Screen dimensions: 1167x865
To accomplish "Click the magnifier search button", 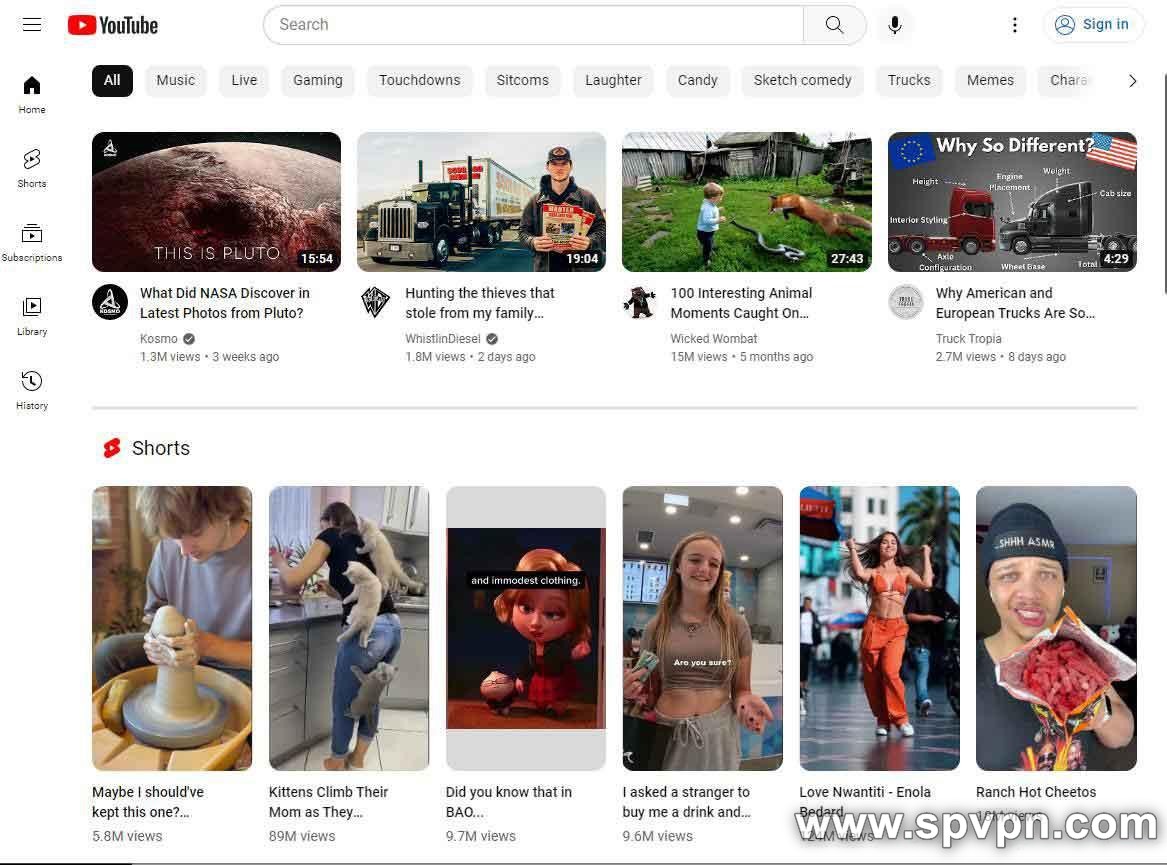I will [x=834, y=25].
